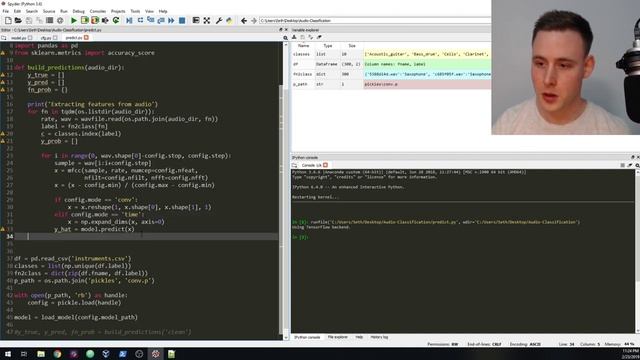Click the working directory path field
This screenshot has height=360, width=640.
pos(375,20)
